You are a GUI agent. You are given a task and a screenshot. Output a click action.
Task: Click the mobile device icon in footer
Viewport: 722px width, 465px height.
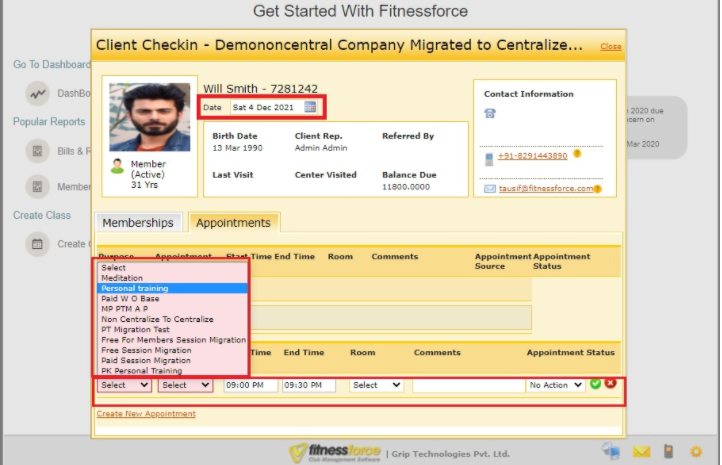pyautogui.click(x=669, y=451)
